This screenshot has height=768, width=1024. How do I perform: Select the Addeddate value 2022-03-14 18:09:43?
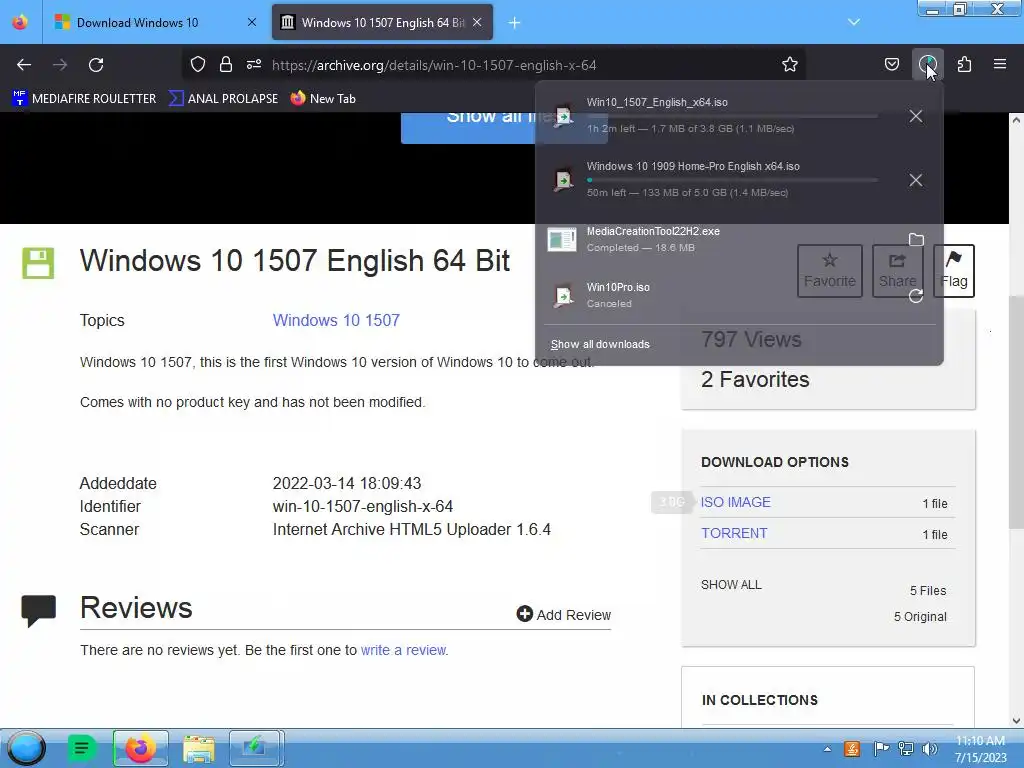[x=347, y=483]
